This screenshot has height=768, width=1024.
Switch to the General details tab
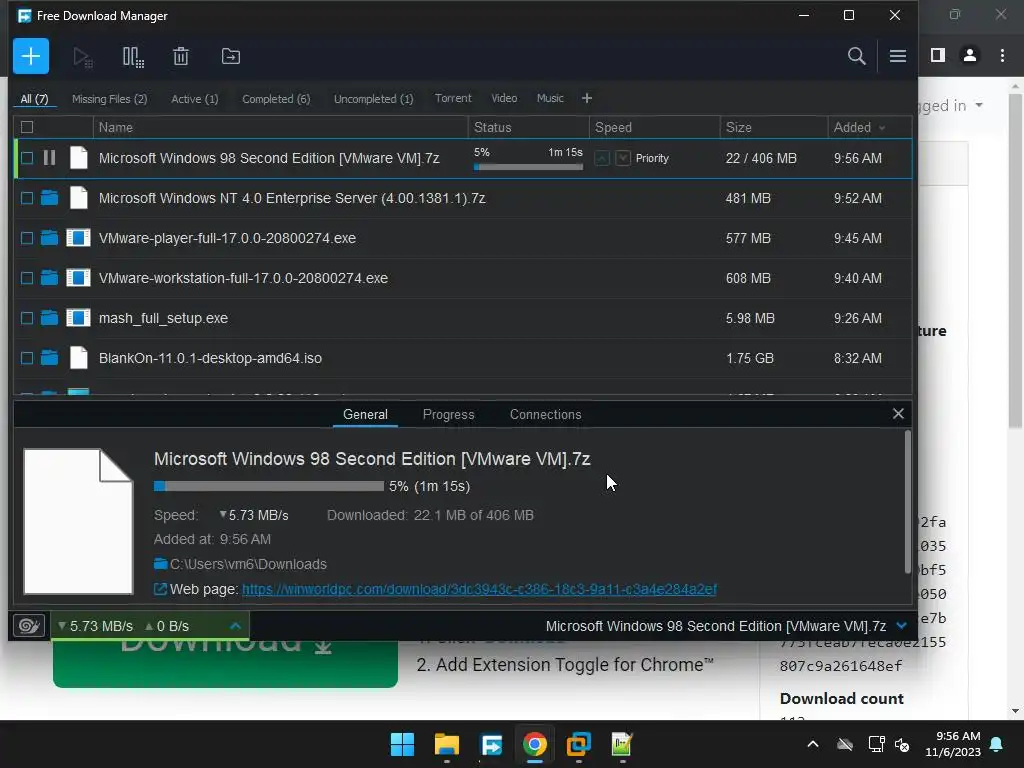365,414
